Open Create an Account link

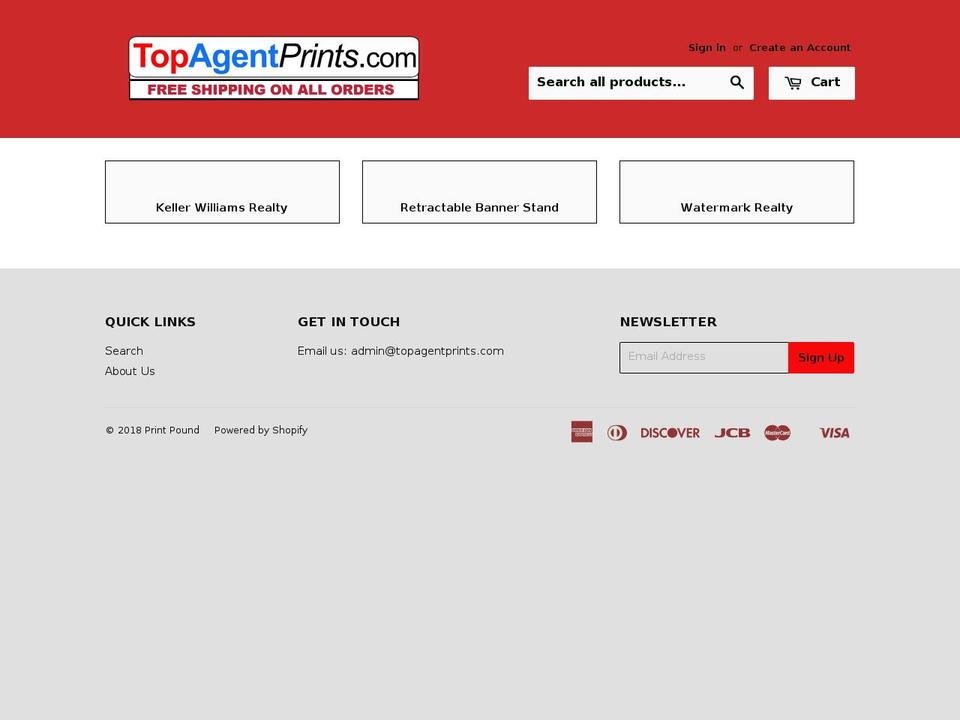[800, 48]
